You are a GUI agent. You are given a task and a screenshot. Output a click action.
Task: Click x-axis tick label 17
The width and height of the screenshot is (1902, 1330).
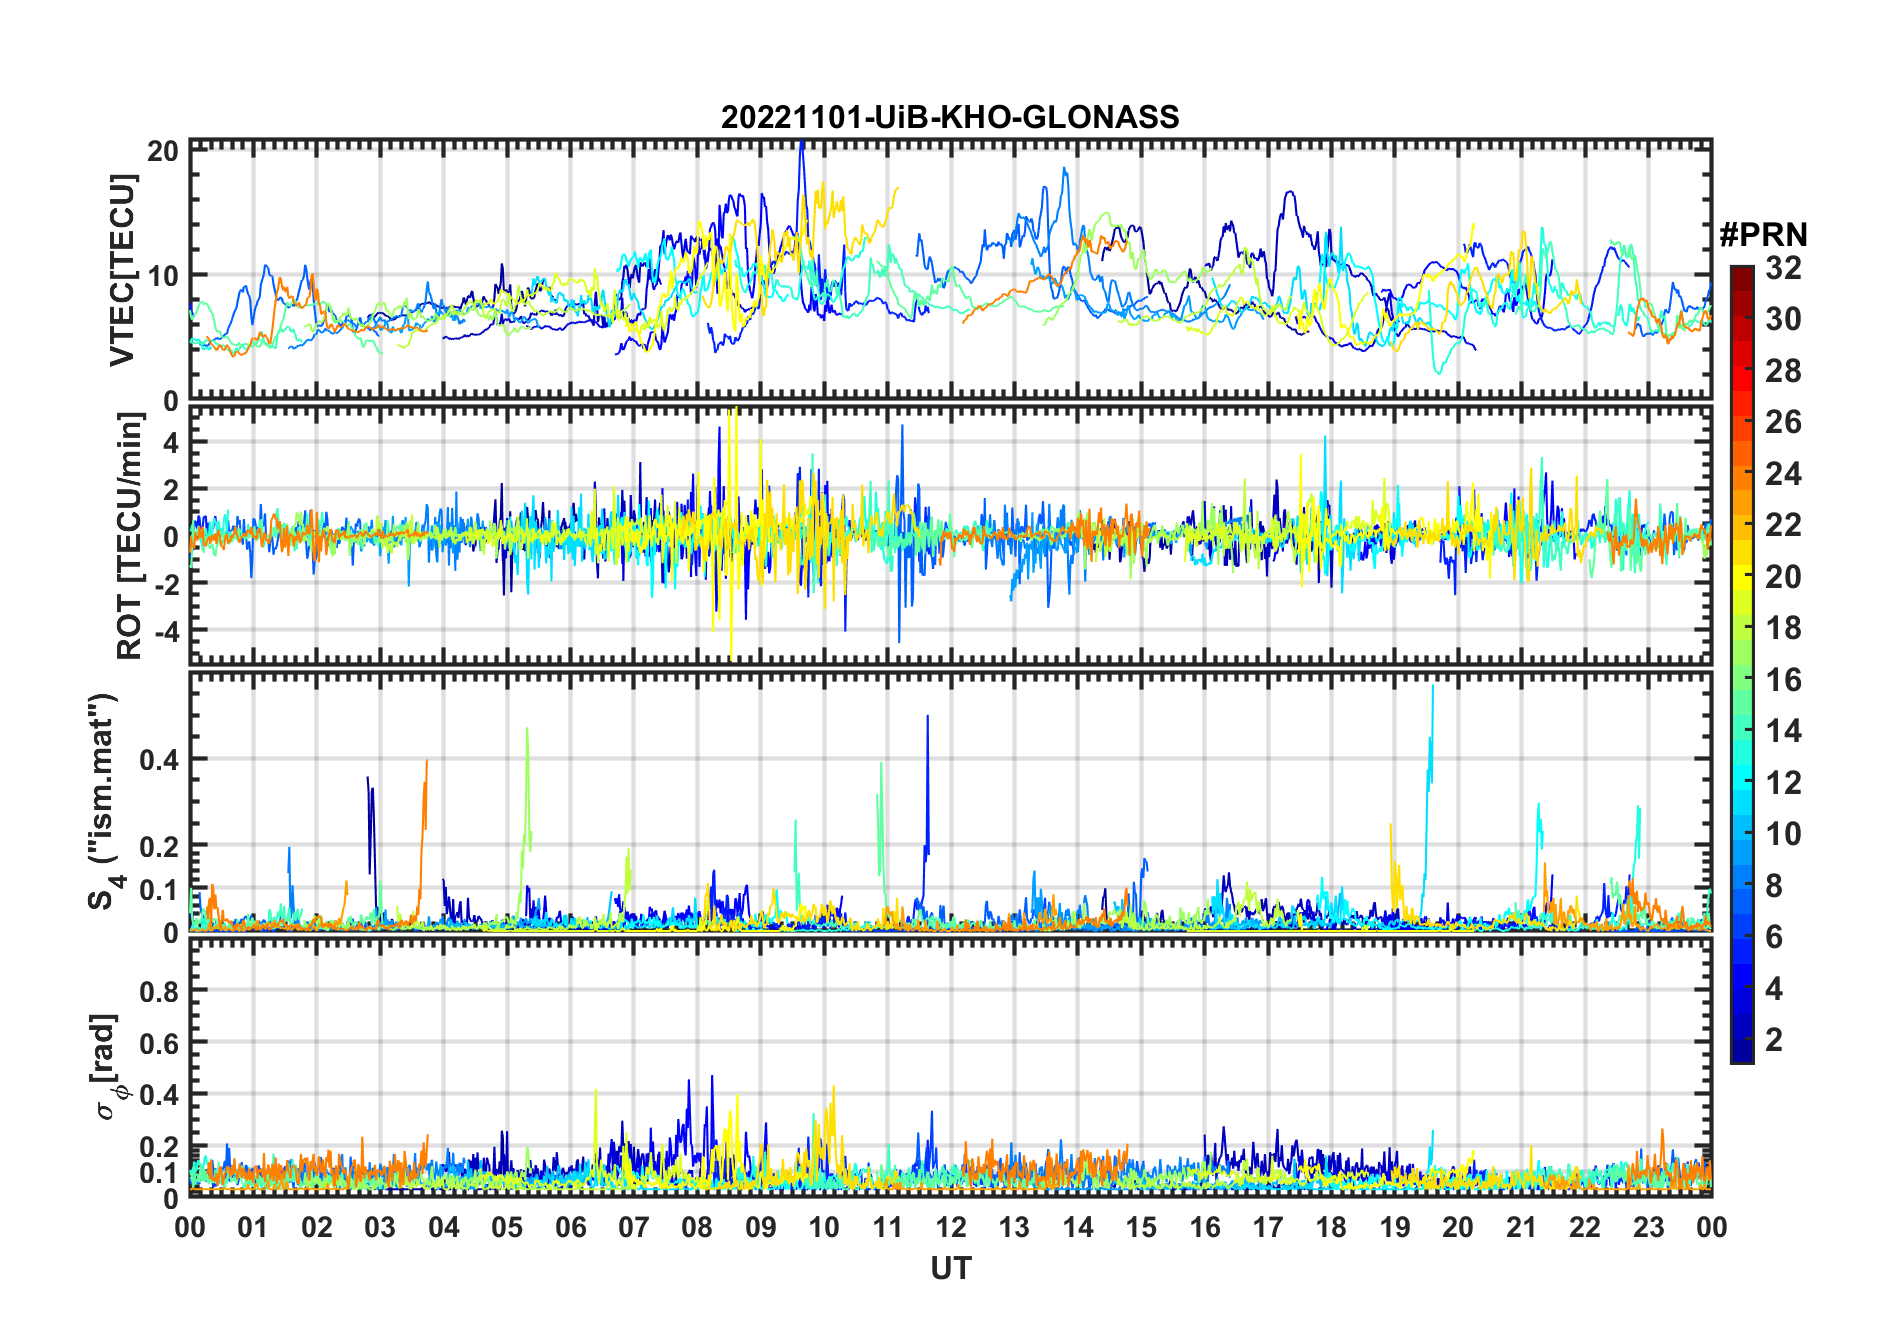pos(1268,1227)
